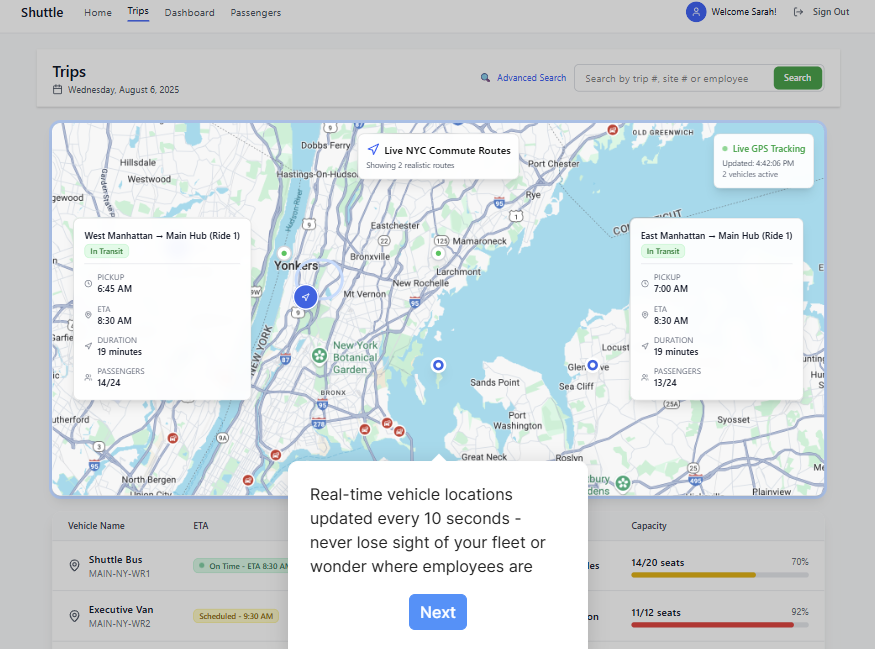
Task: Click In Transit badge on the East Manhattan card
Action: pos(662,251)
